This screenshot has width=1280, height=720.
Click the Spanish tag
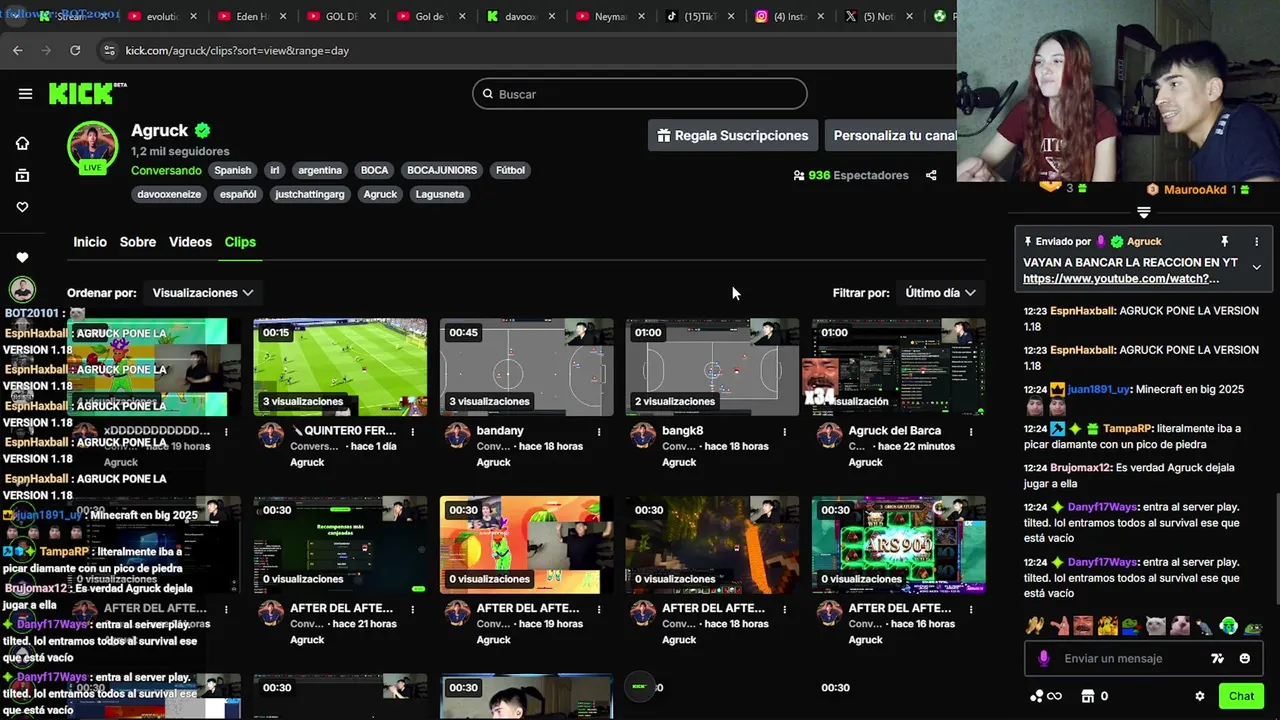pyautogui.click(x=232, y=170)
